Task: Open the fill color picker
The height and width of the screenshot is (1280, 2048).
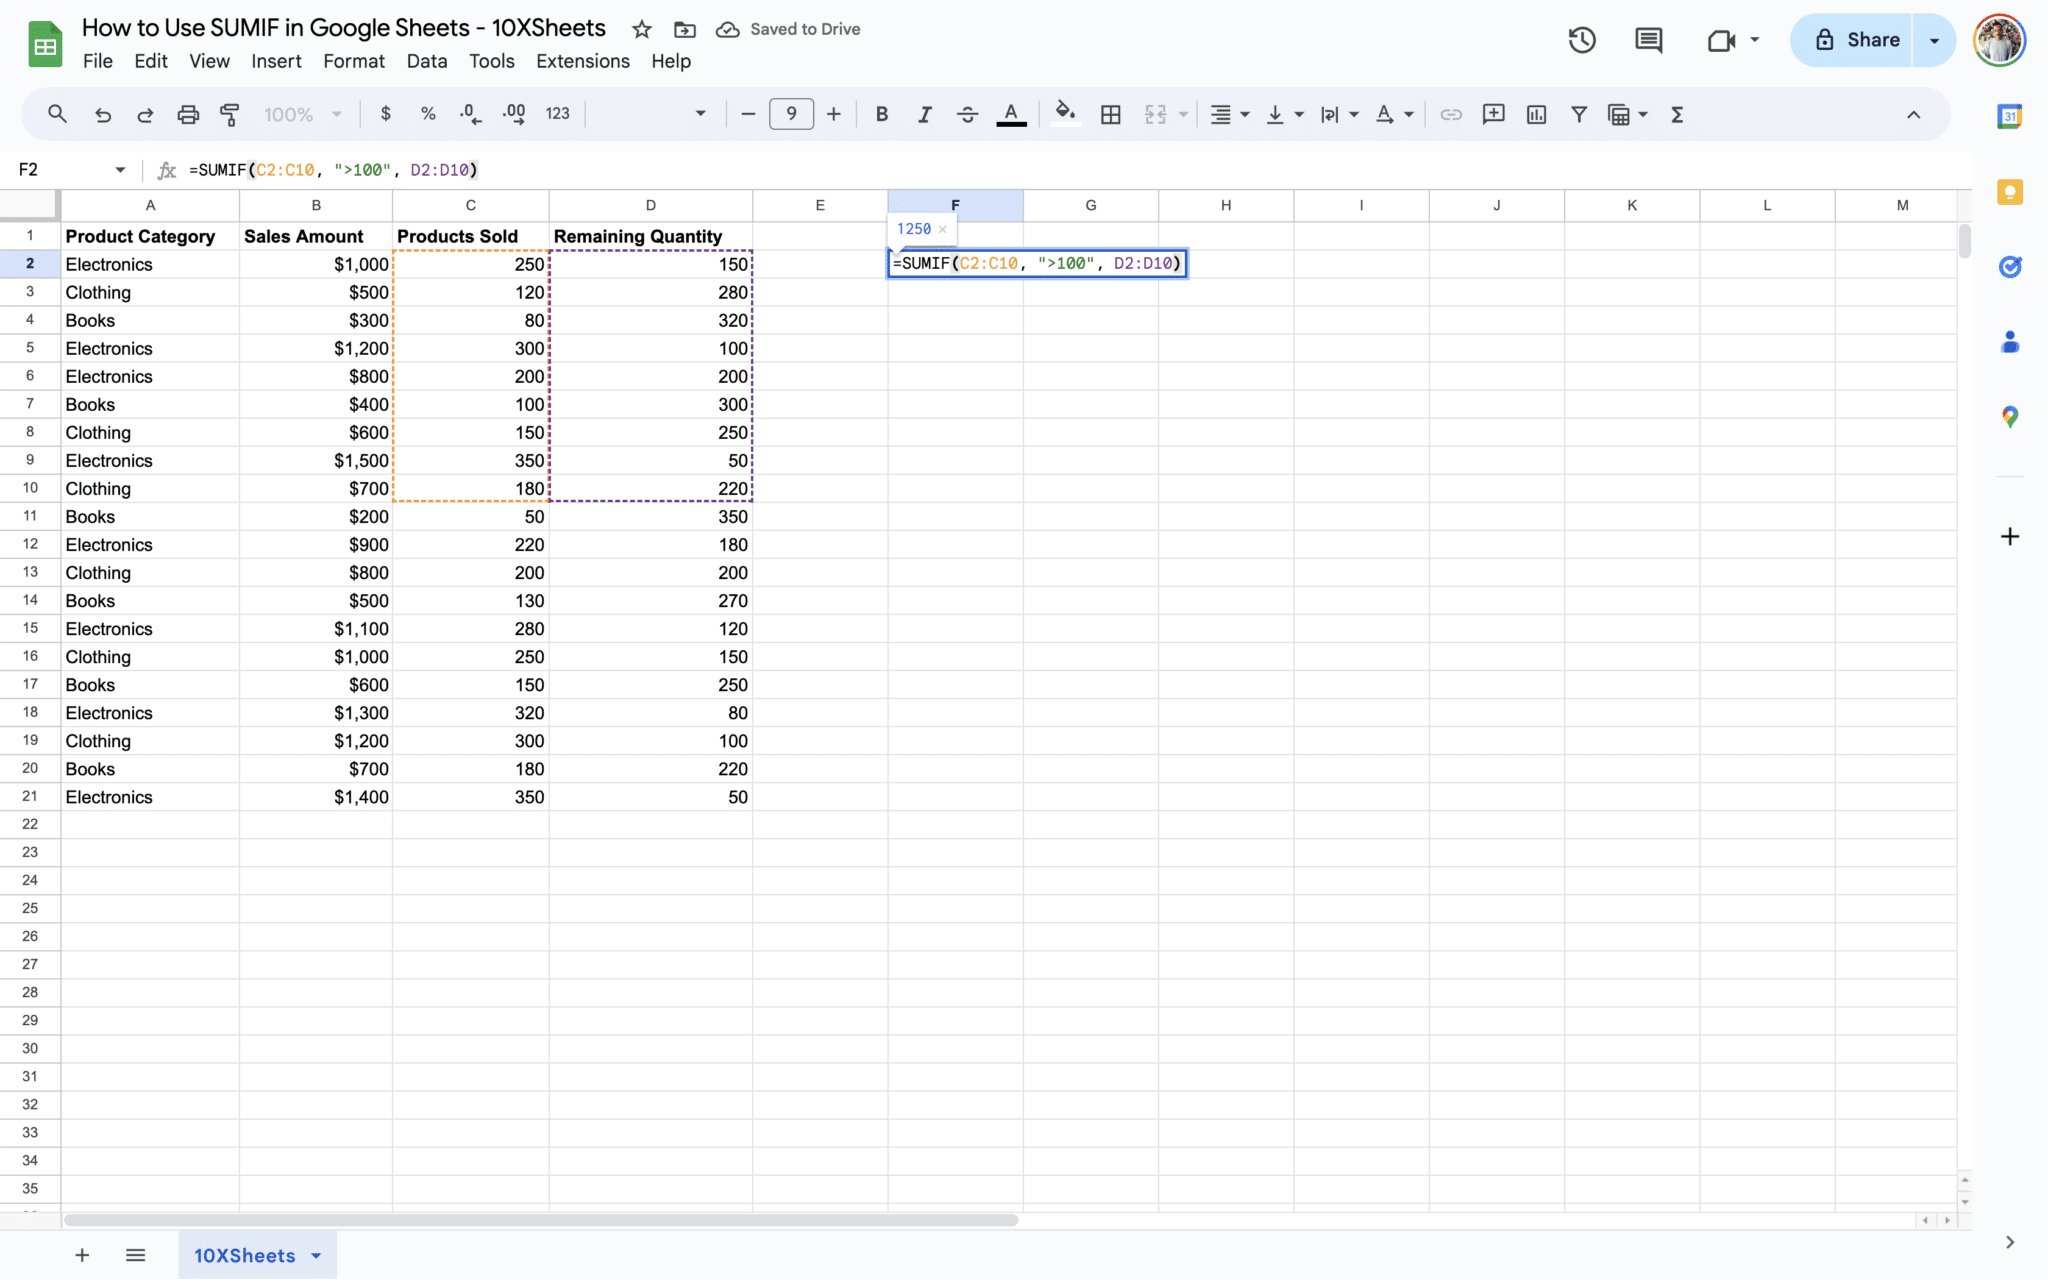Action: click(x=1065, y=114)
